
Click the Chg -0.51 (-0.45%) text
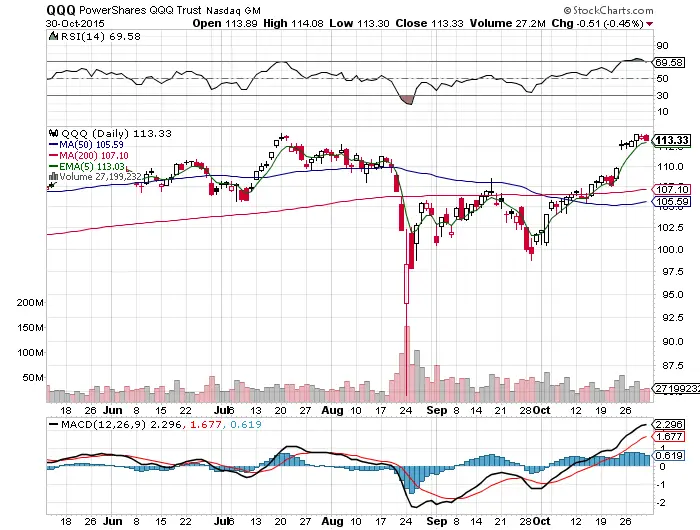(x=598, y=23)
